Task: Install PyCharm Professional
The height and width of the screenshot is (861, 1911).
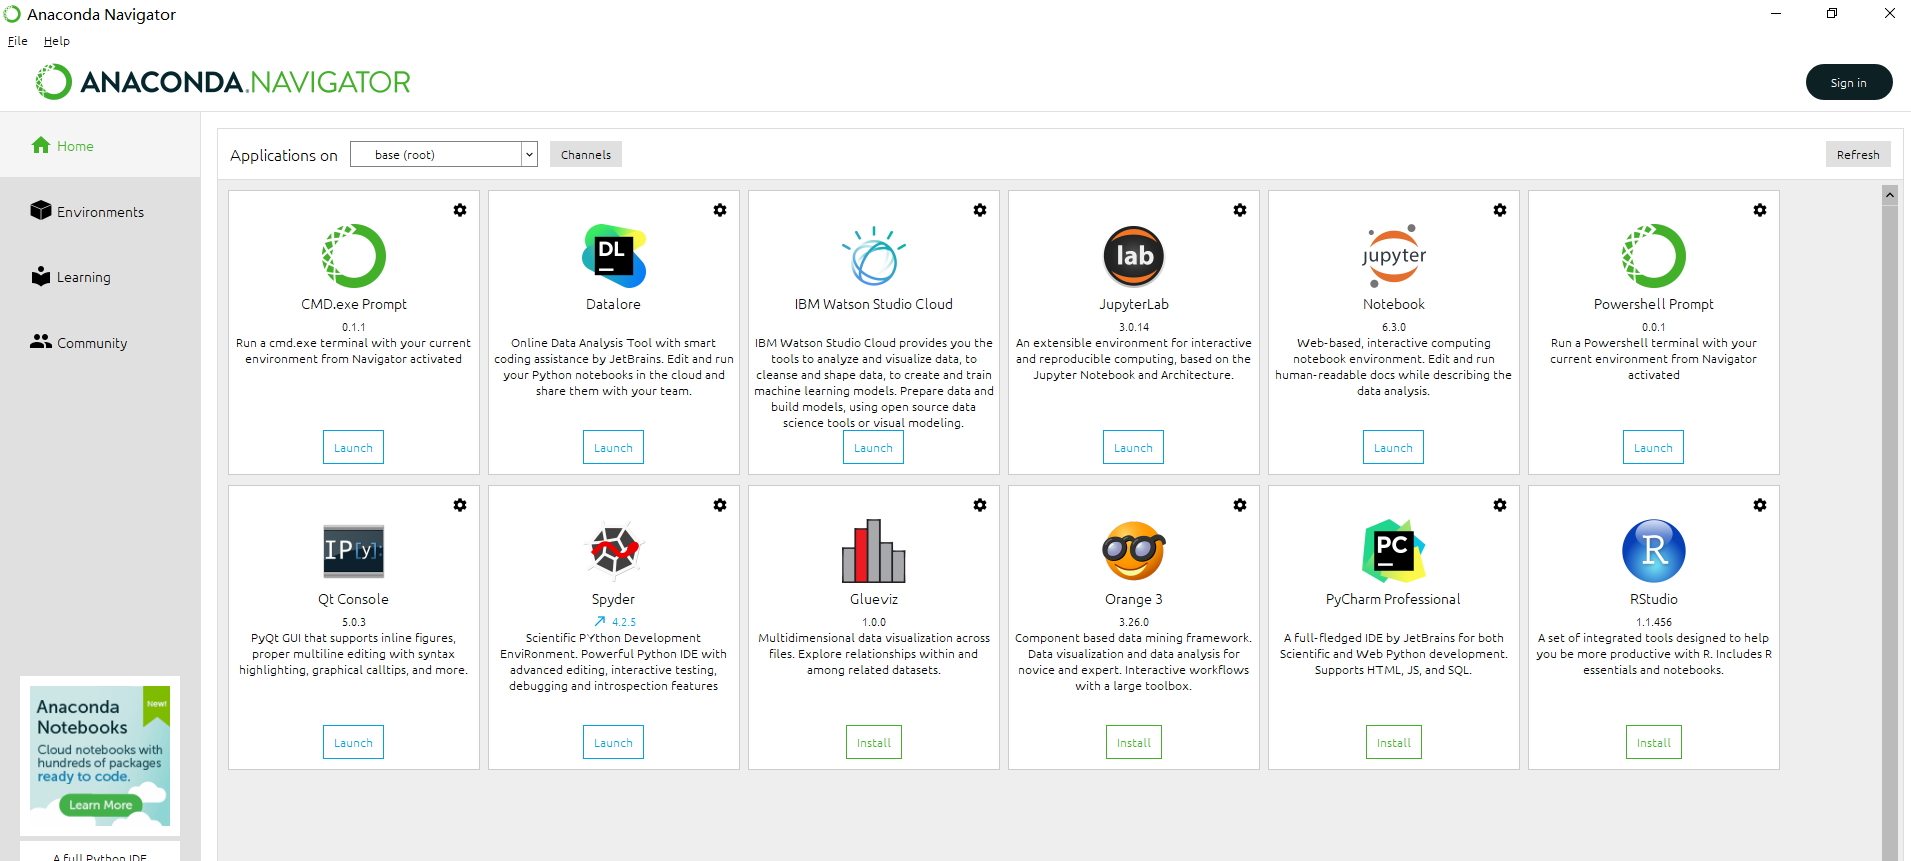Action: (x=1394, y=742)
